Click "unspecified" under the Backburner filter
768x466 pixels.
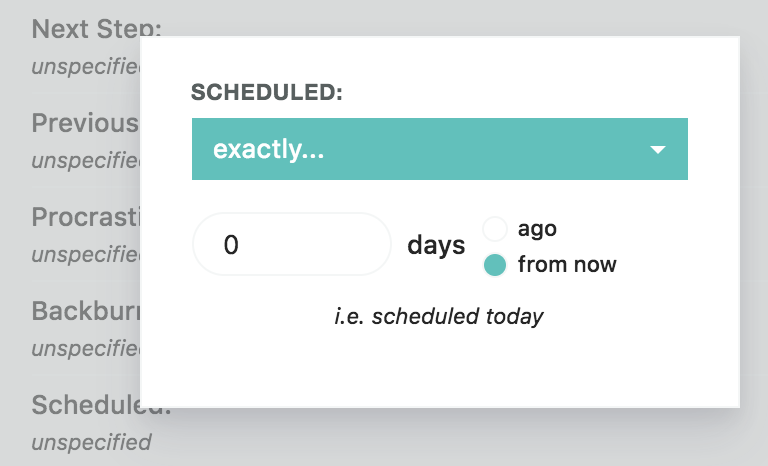pyautogui.click(x=85, y=348)
